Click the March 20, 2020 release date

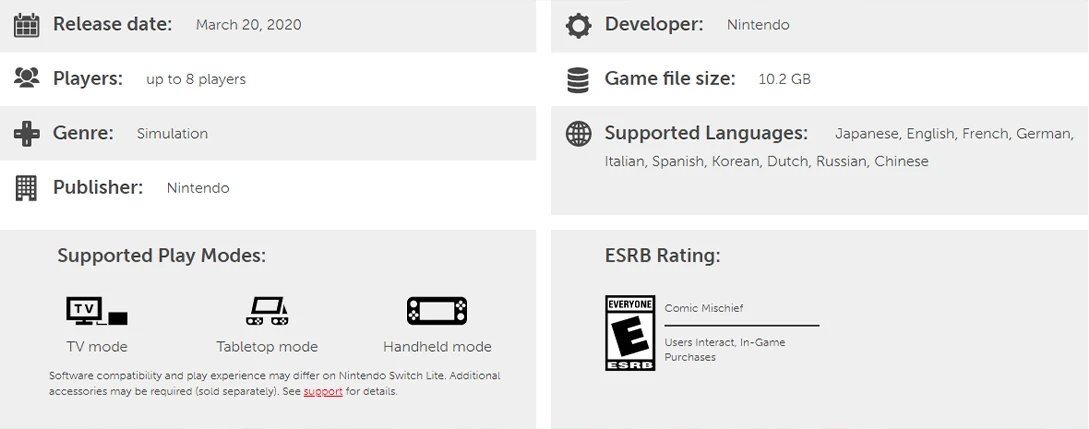249,25
